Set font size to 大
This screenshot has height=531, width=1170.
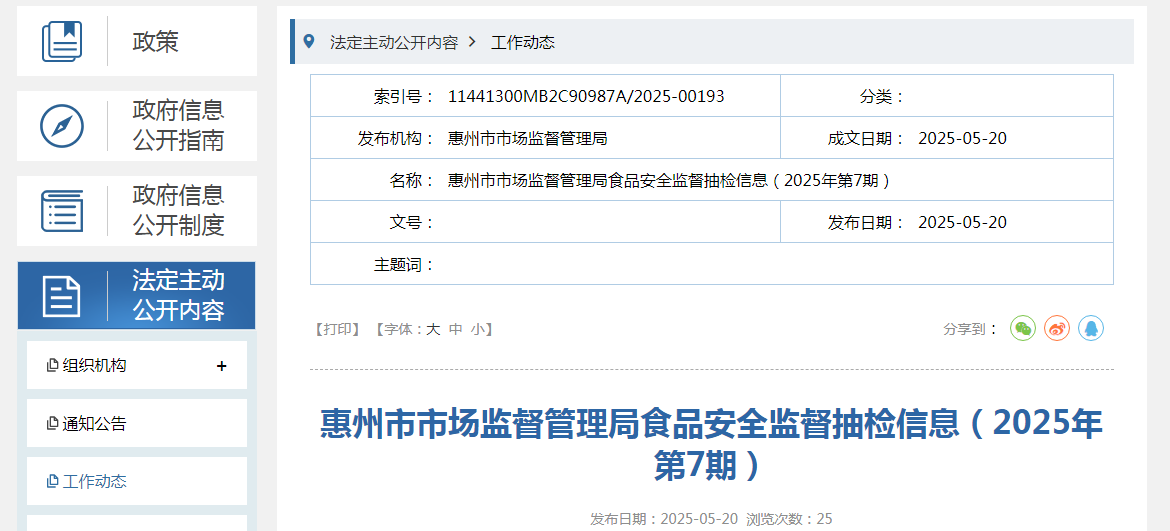point(433,329)
